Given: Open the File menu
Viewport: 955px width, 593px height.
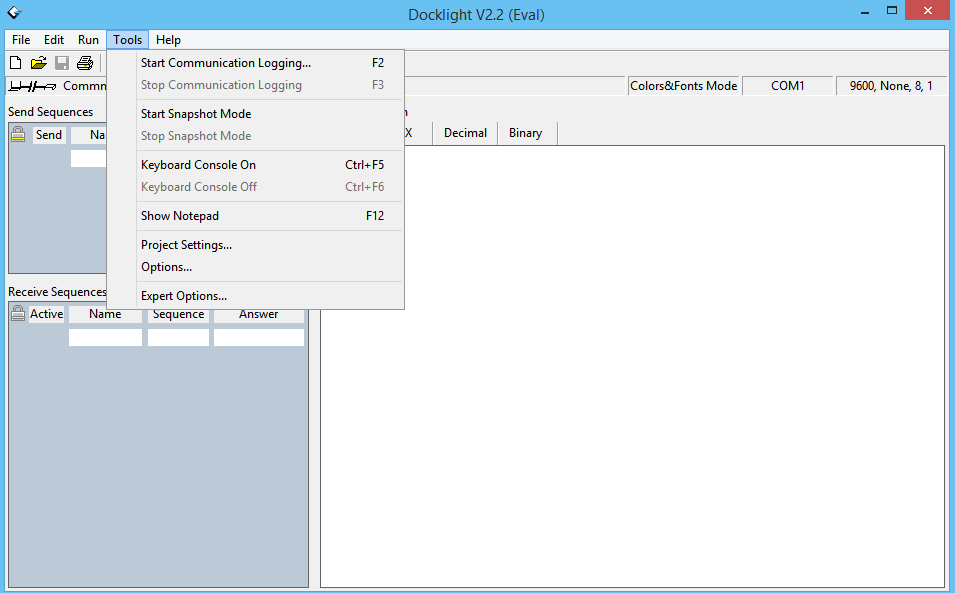Looking at the screenshot, I should click(x=21, y=40).
